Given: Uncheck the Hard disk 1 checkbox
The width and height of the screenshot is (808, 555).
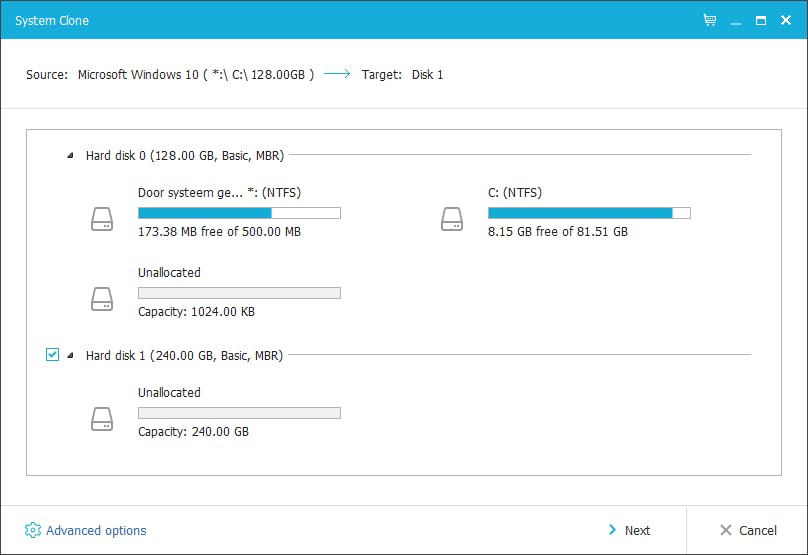Looking at the screenshot, I should (52, 355).
